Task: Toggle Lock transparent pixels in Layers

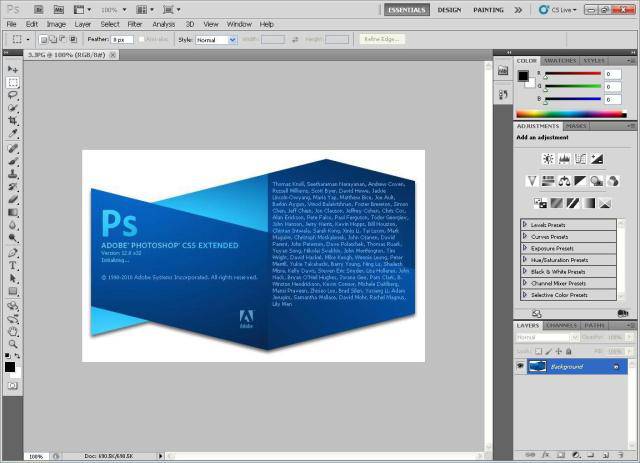Action: (x=539, y=351)
